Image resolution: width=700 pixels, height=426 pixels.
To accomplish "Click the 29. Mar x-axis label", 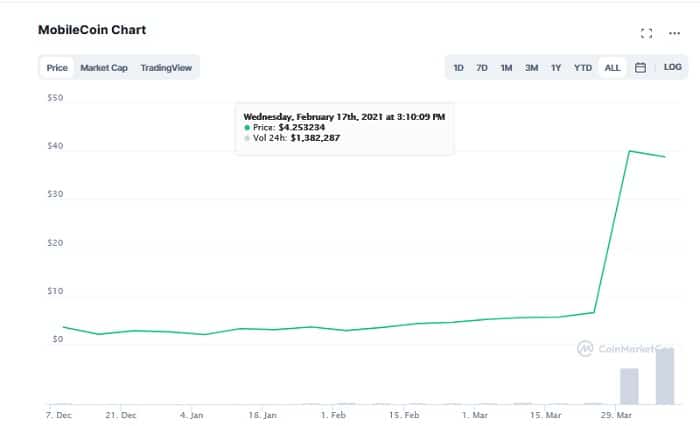I will click(616, 415).
